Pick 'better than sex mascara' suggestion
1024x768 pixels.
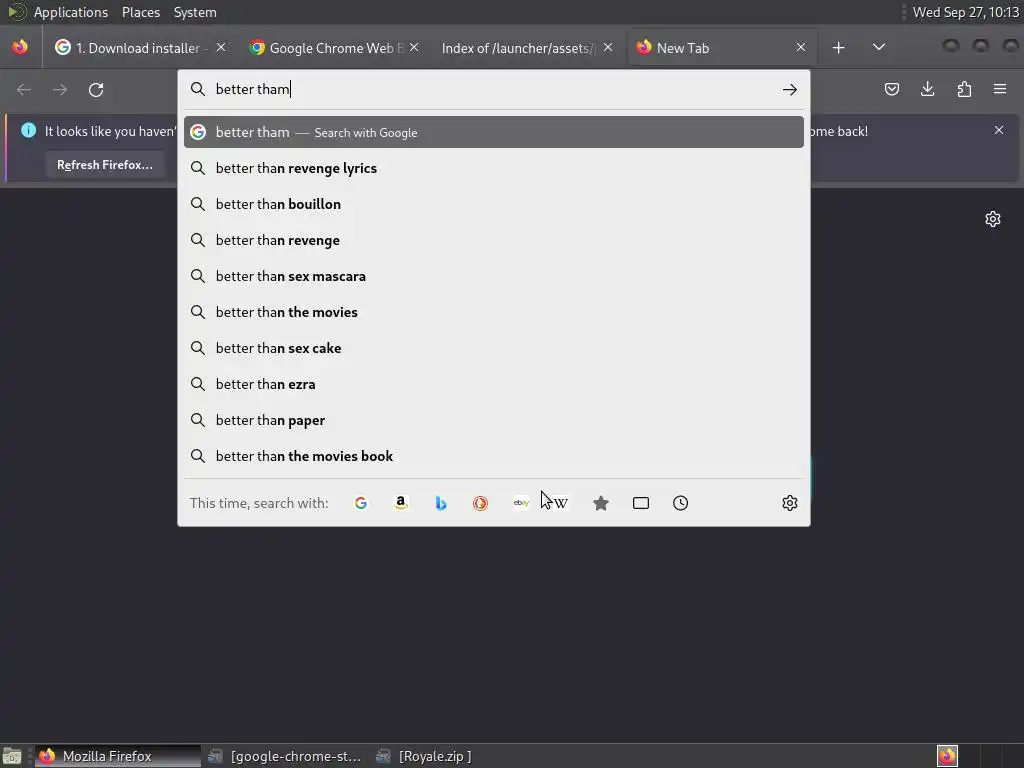(x=494, y=276)
